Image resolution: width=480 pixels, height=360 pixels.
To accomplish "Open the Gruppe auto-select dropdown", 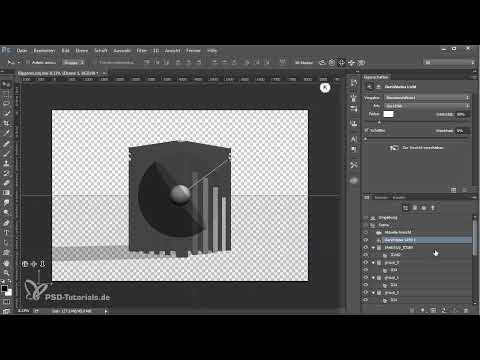I will click(x=74, y=62).
